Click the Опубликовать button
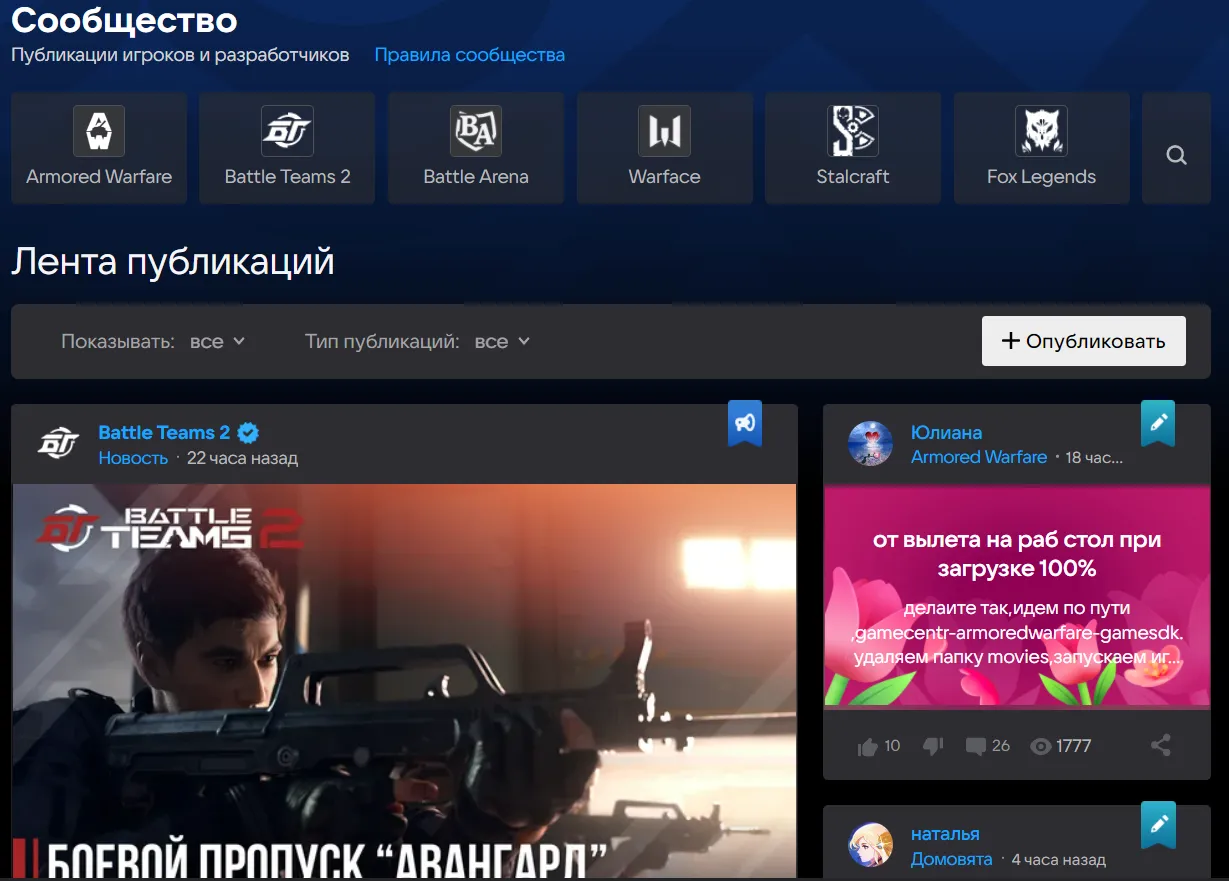Screen dimensions: 1229x881 click(1084, 341)
